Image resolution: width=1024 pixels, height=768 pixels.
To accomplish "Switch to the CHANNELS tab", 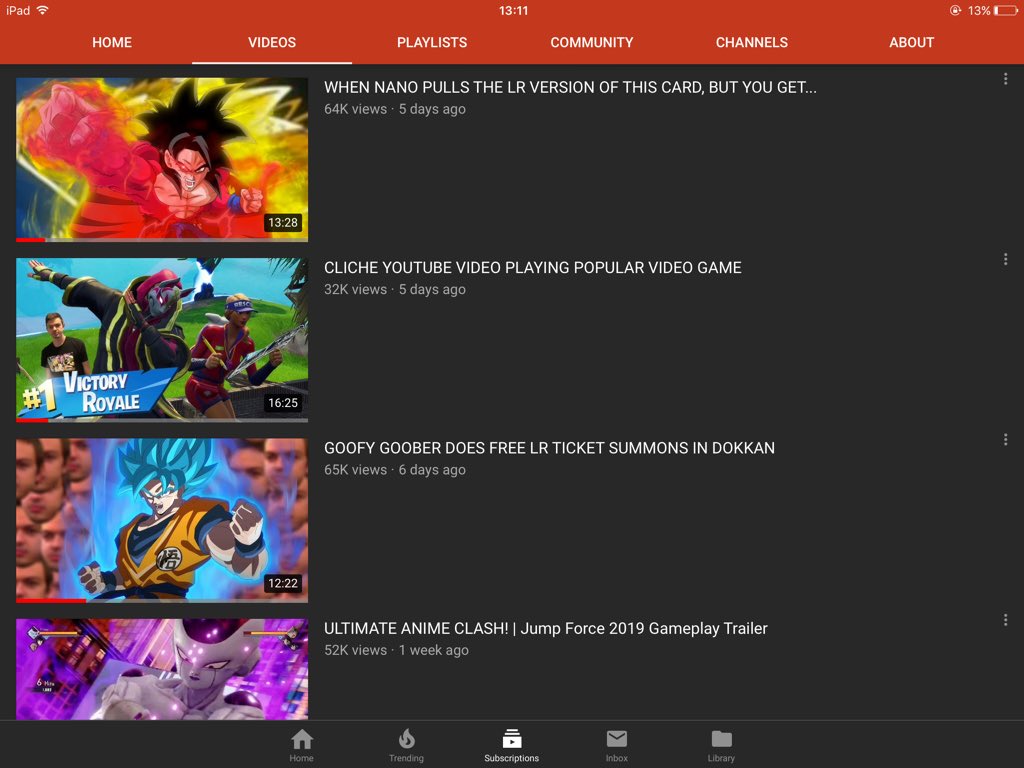I will [752, 42].
